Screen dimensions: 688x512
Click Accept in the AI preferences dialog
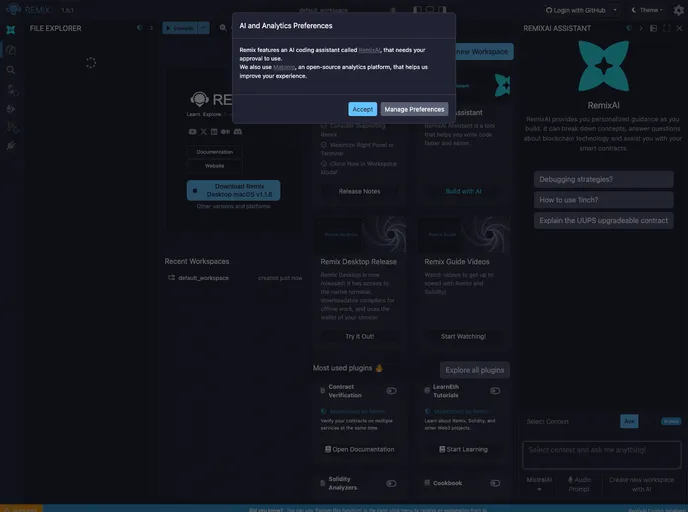pyautogui.click(x=362, y=109)
